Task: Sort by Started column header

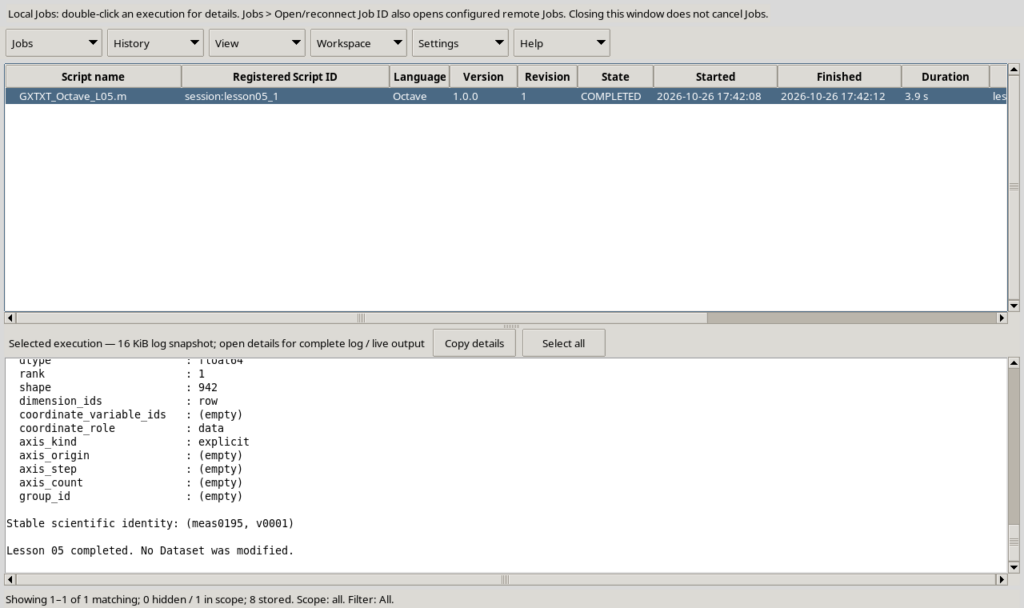Action: [715, 76]
